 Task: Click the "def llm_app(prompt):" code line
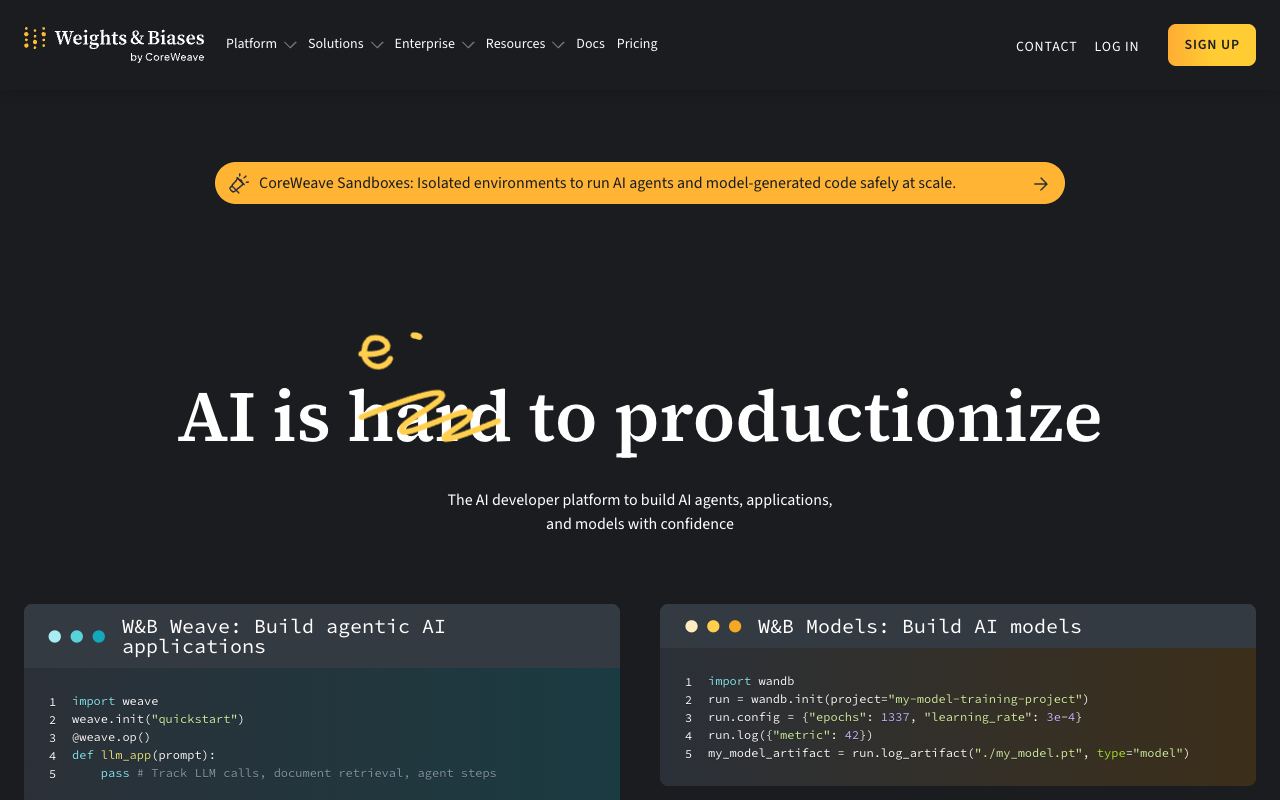tap(144, 755)
